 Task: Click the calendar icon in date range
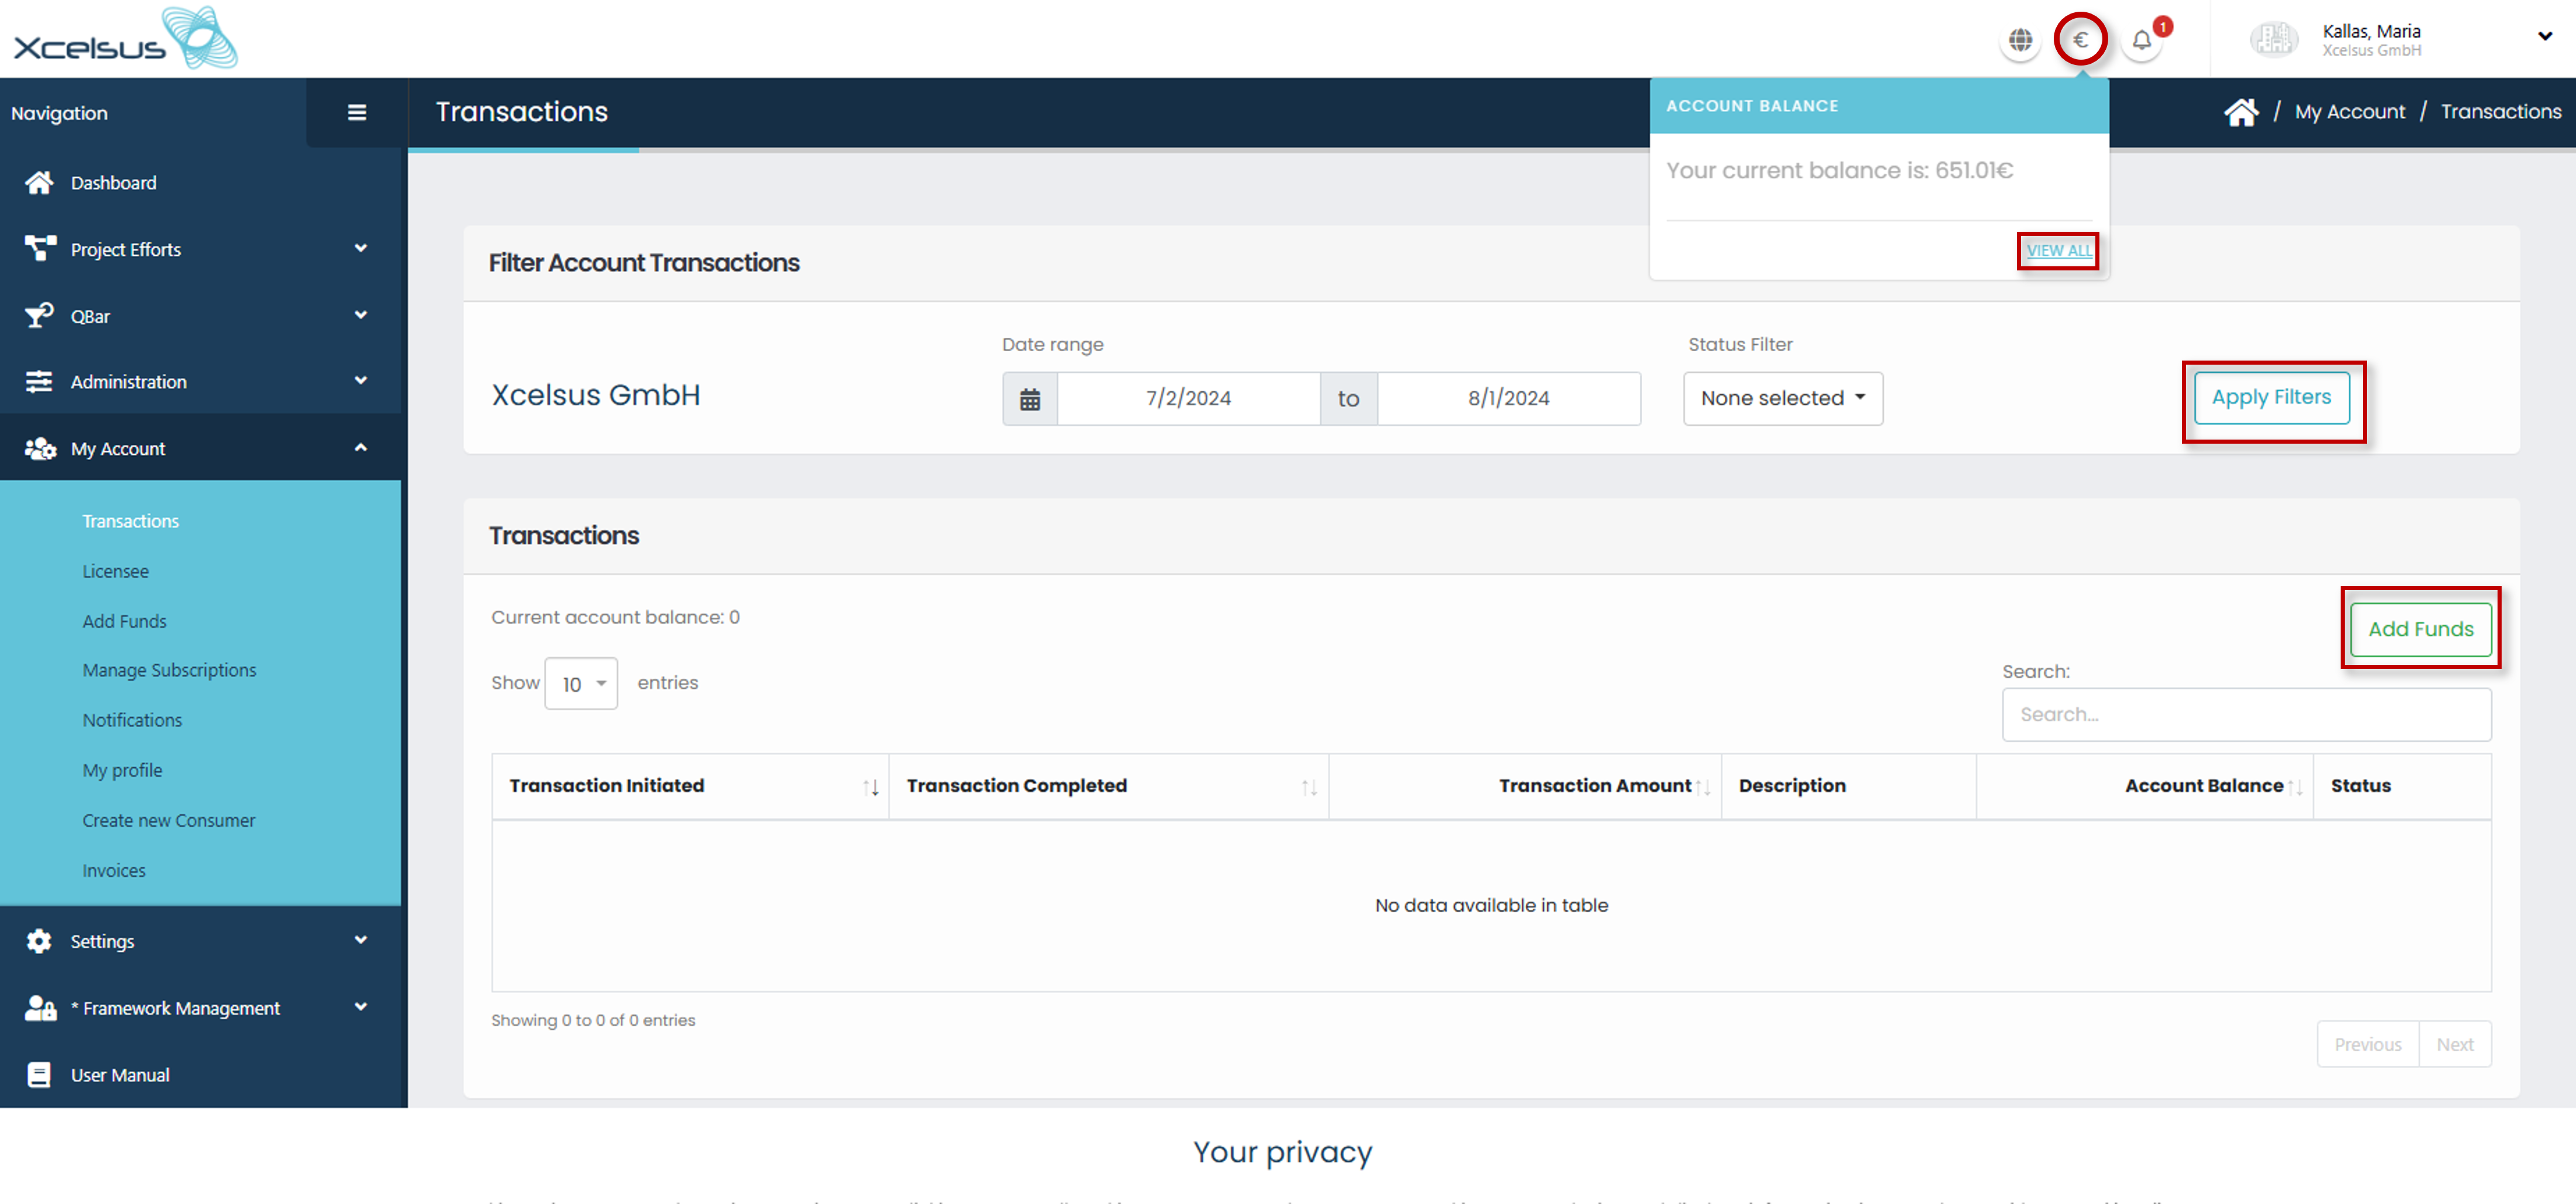(x=1030, y=399)
